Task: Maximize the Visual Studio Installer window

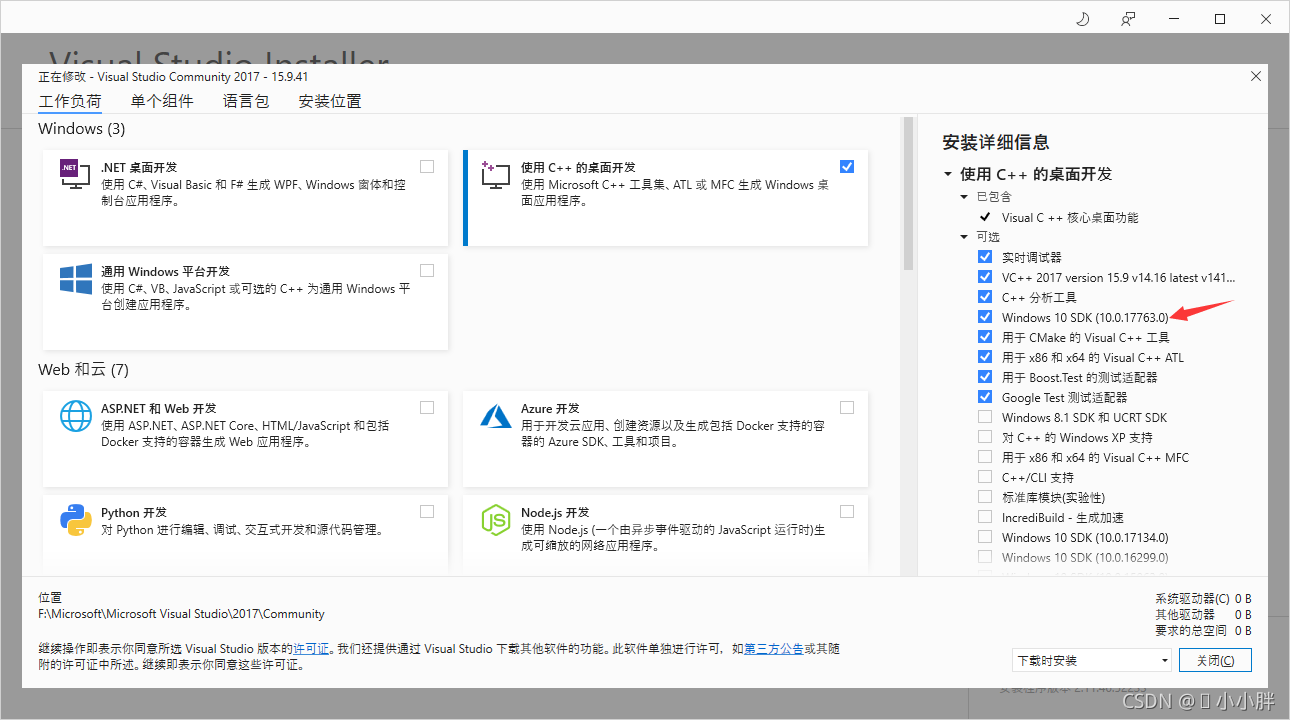Action: (x=1220, y=19)
